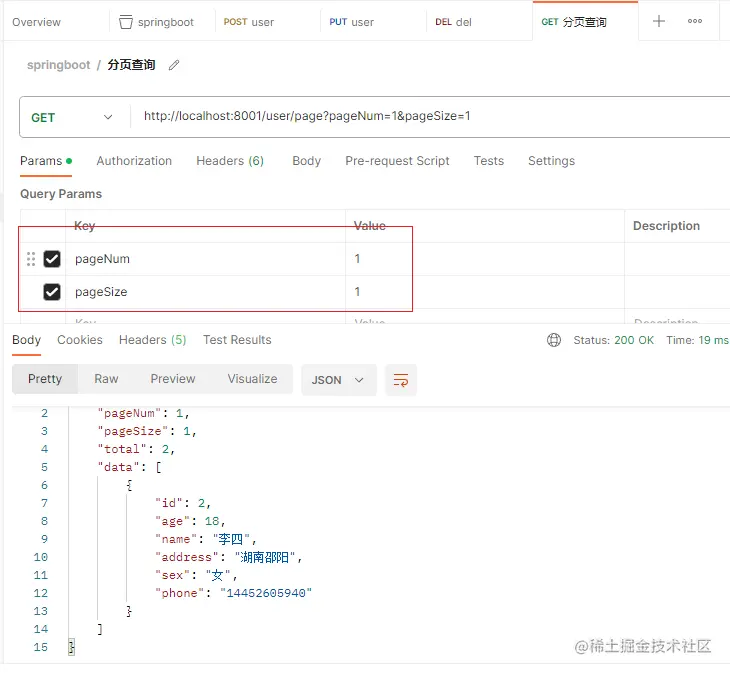Switch to the PUT user tab
The width and height of the screenshot is (730, 673).
(351, 22)
